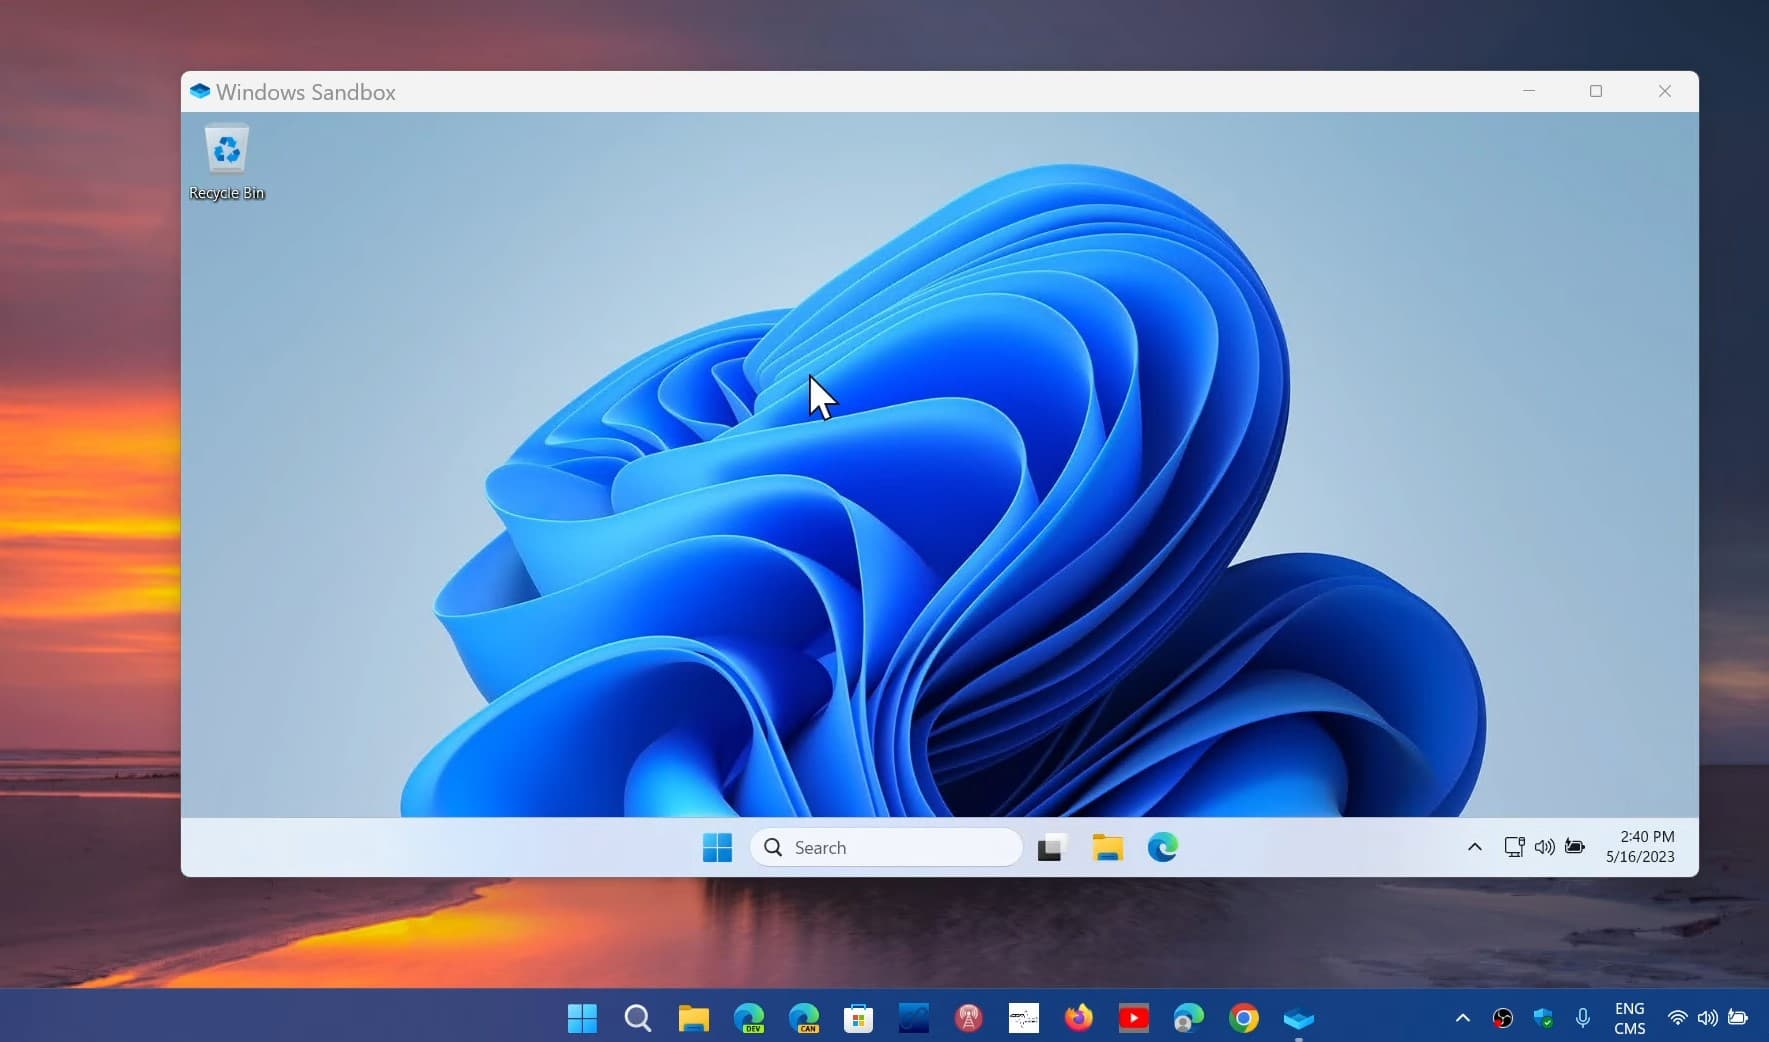Open OBS Studio from the system tray
Screen dimensions: 1769x1042
point(1502,1018)
